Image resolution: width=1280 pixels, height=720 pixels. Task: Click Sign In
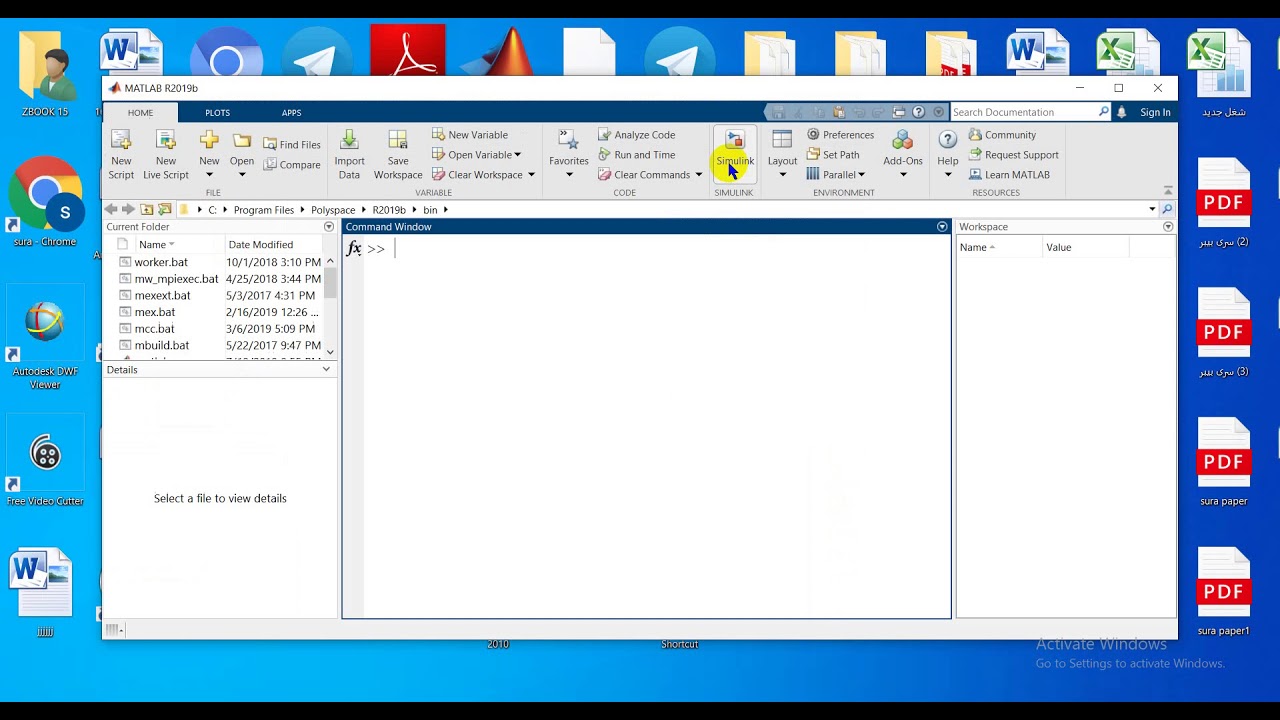[x=1155, y=113]
